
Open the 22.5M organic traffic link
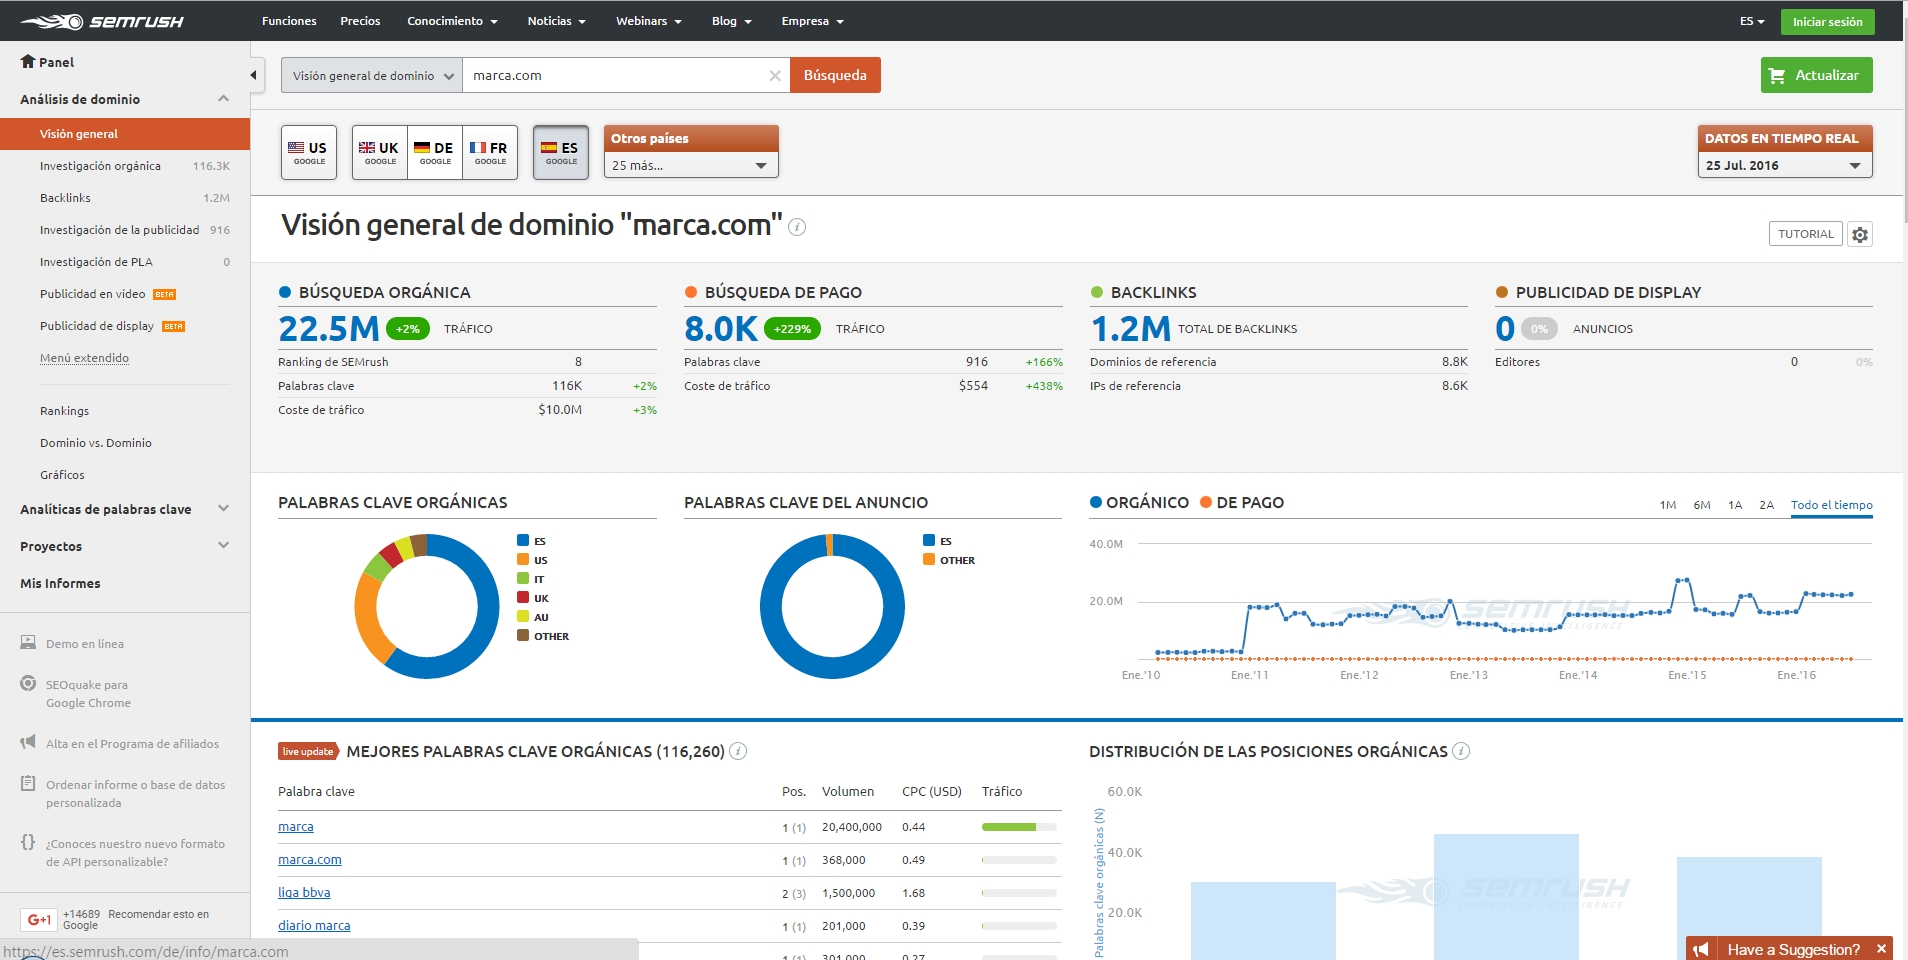pos(329,328)
